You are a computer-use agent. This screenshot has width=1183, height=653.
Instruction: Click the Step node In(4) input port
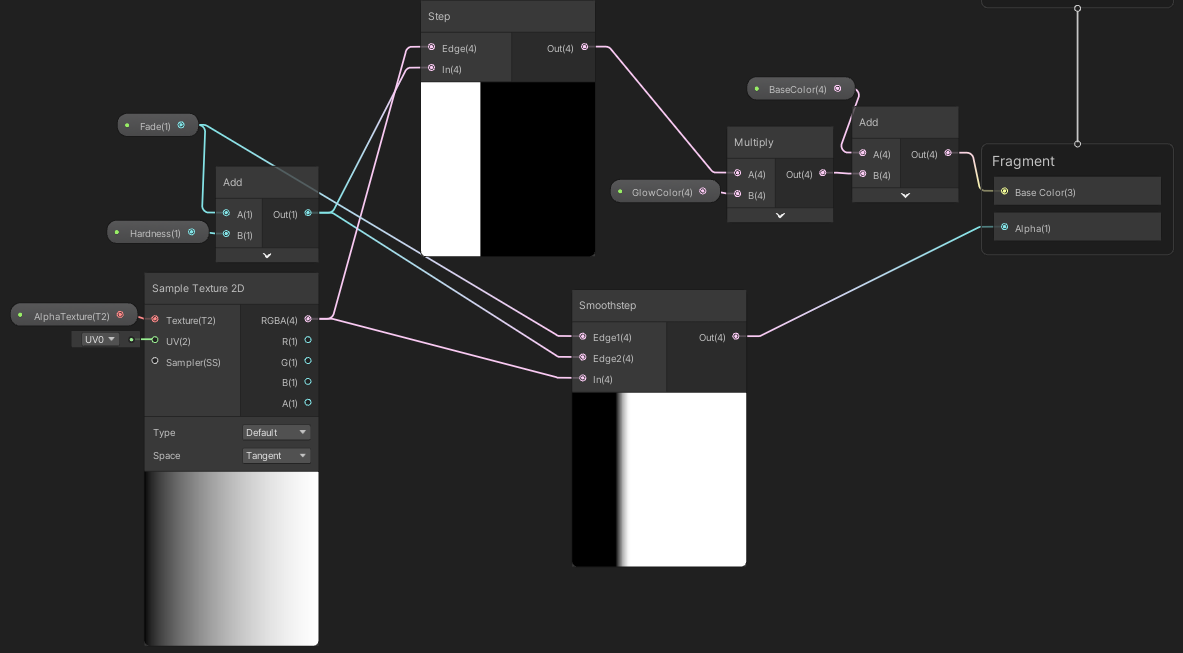pyautogui.click(x=432, y=68)
